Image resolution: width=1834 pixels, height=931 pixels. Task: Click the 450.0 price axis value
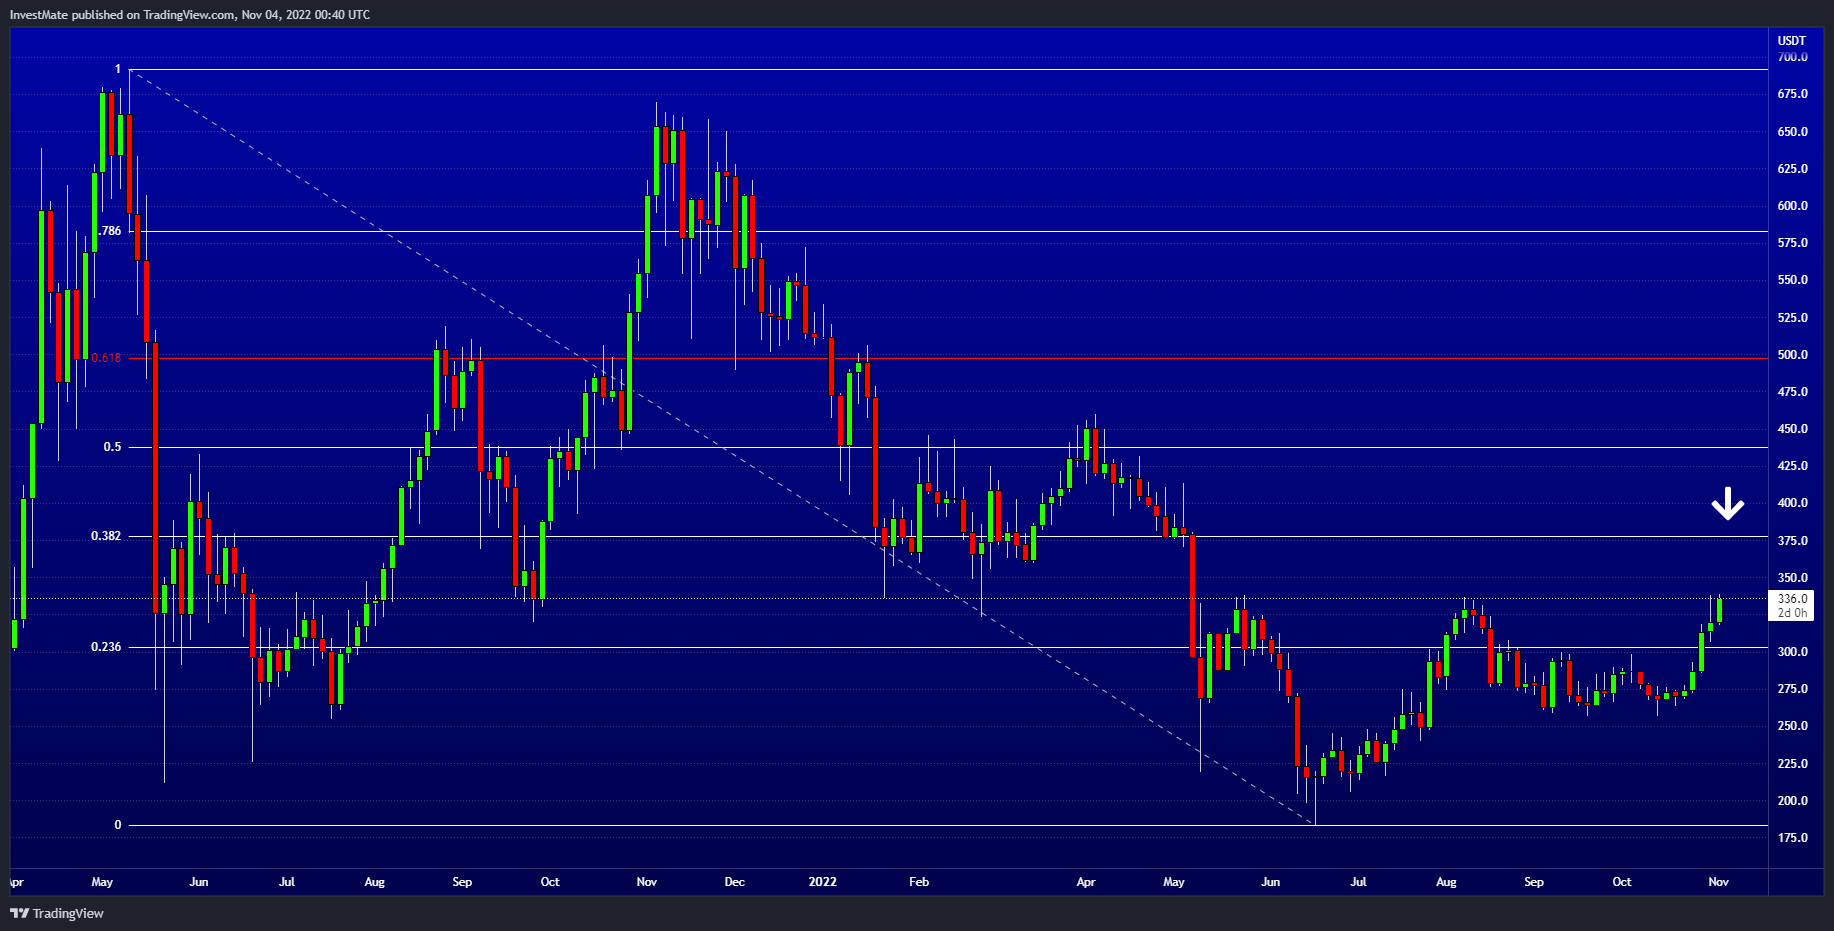[x=1792, y=429]
